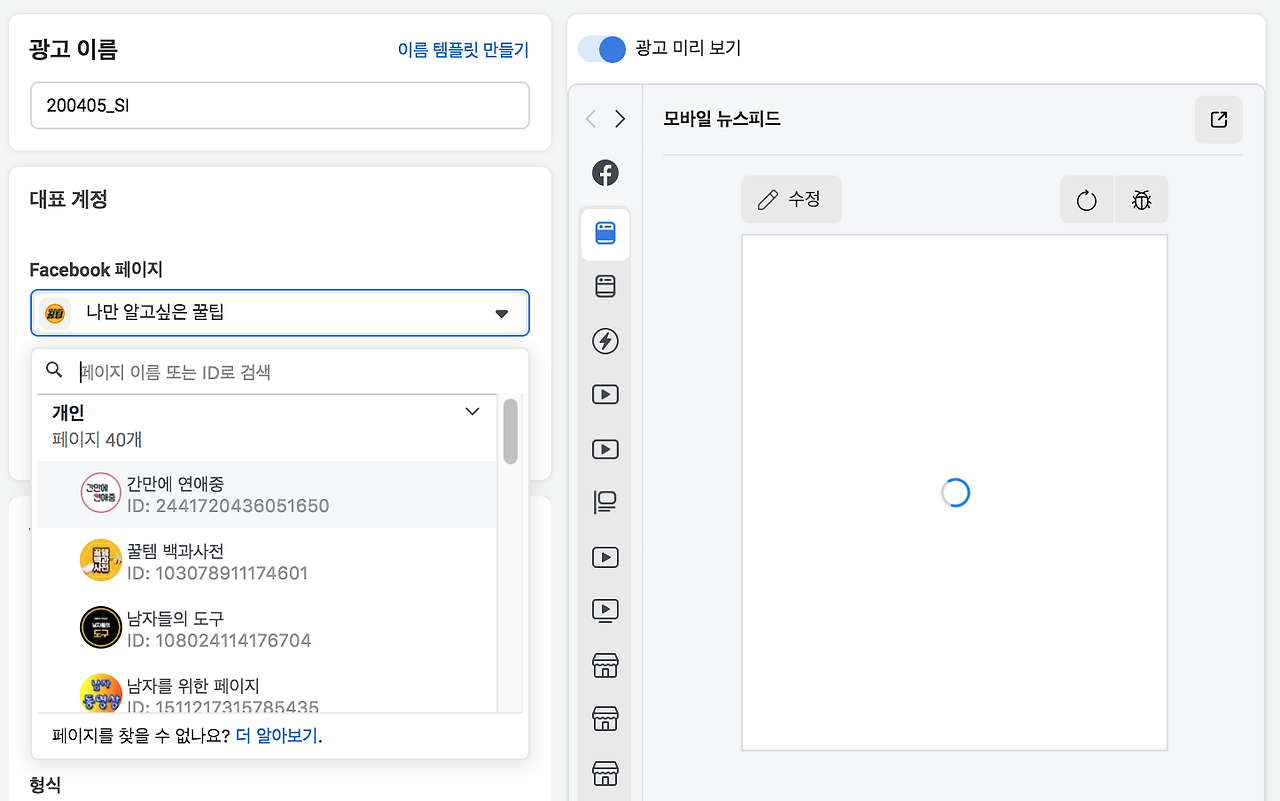
Task: Click the 이름 템플릿 만들기 link
Action: [x=463, y=50]
